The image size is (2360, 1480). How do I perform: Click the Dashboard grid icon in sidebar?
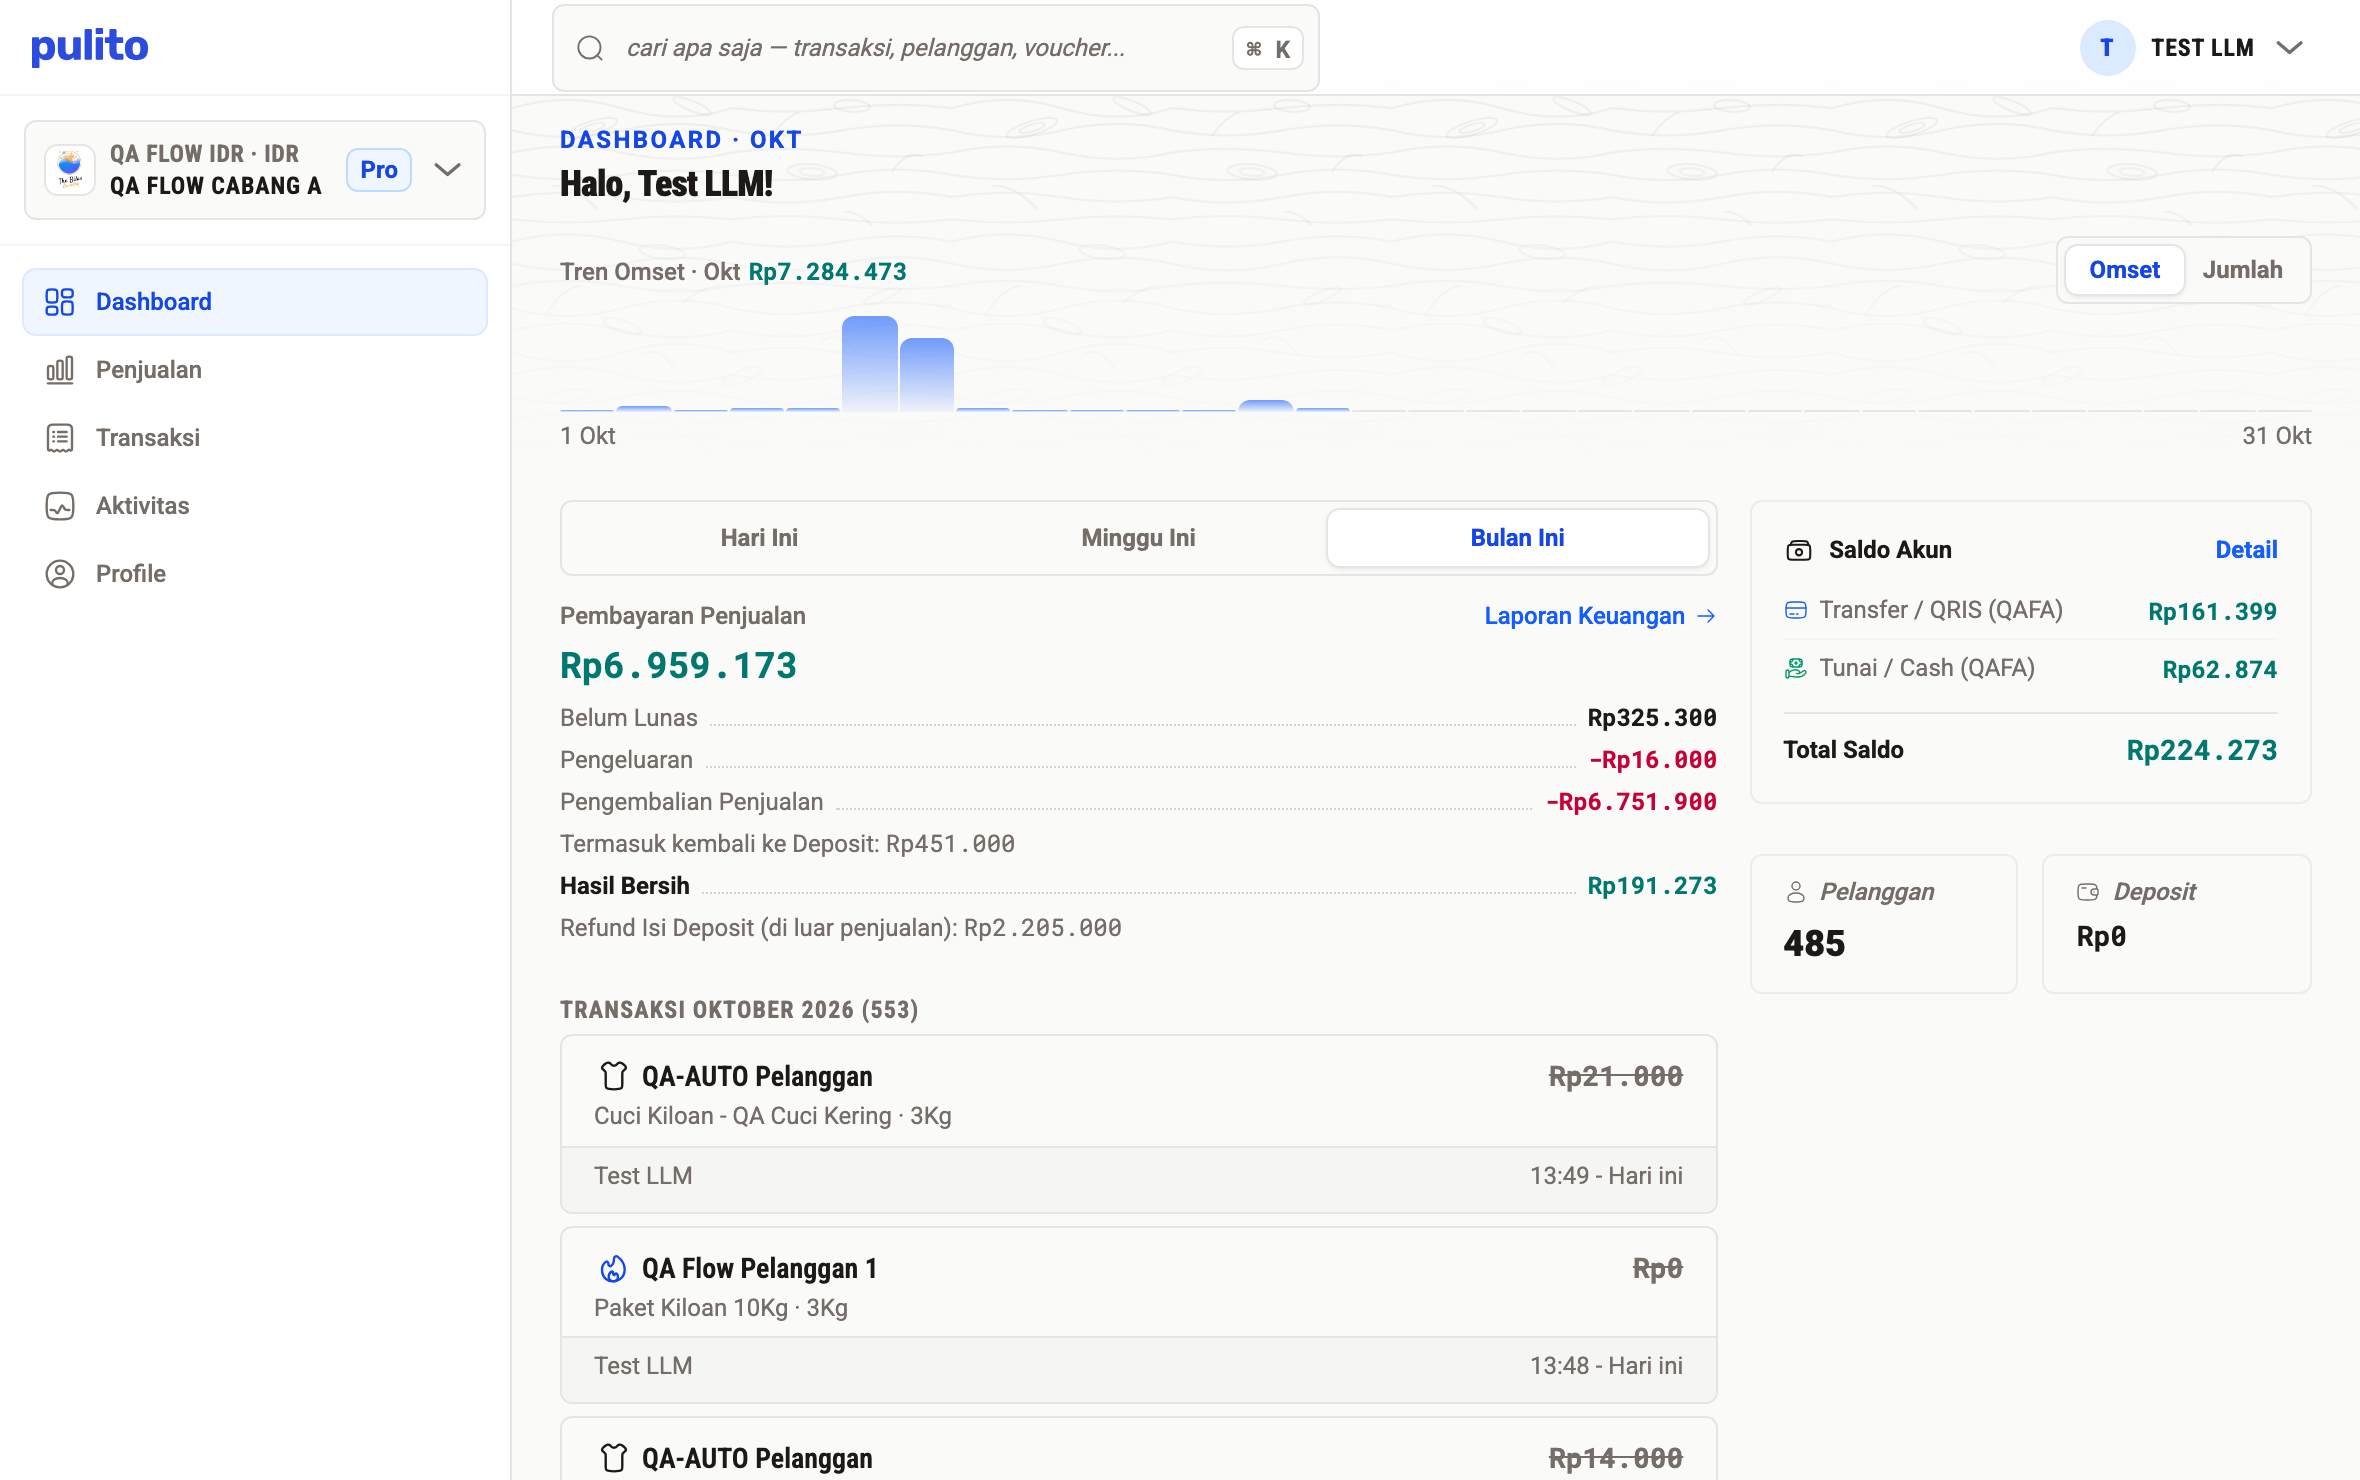60,302
